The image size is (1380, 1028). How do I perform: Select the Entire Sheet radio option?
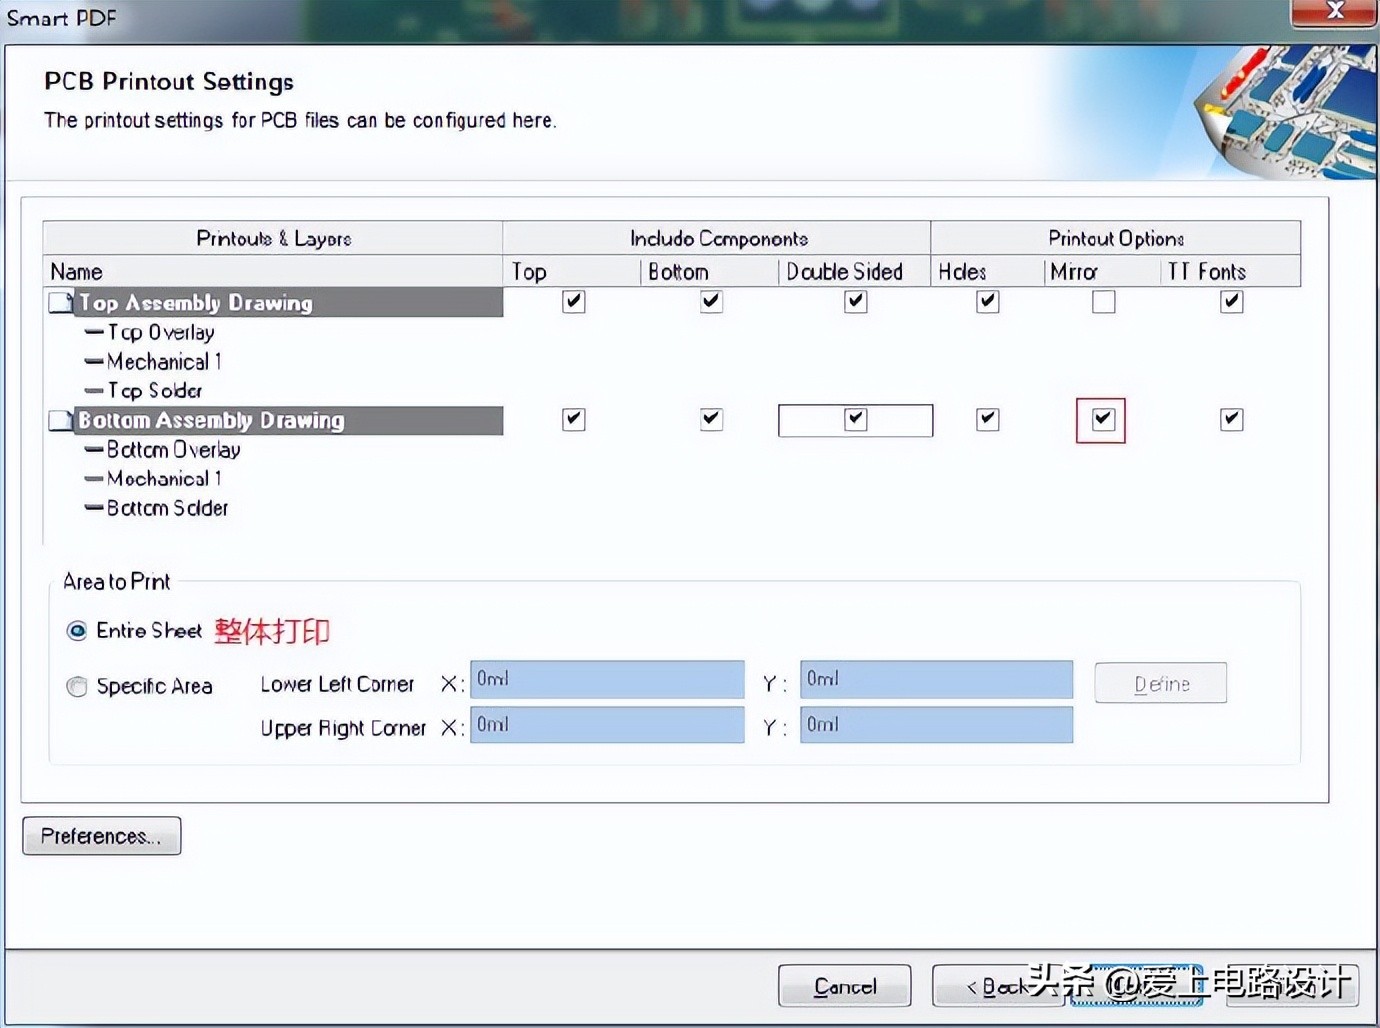pyautogui.click(x=77, y=631)
